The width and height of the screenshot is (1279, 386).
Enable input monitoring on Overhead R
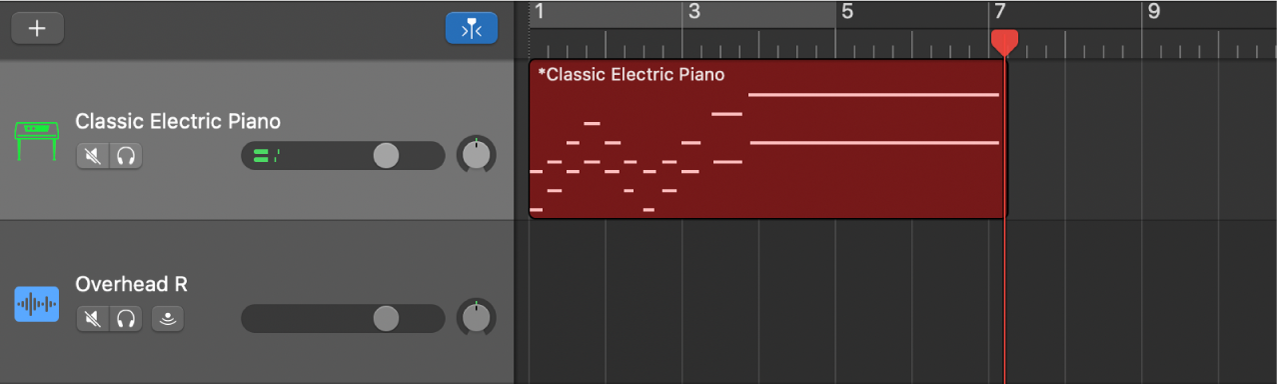[168, 319]
